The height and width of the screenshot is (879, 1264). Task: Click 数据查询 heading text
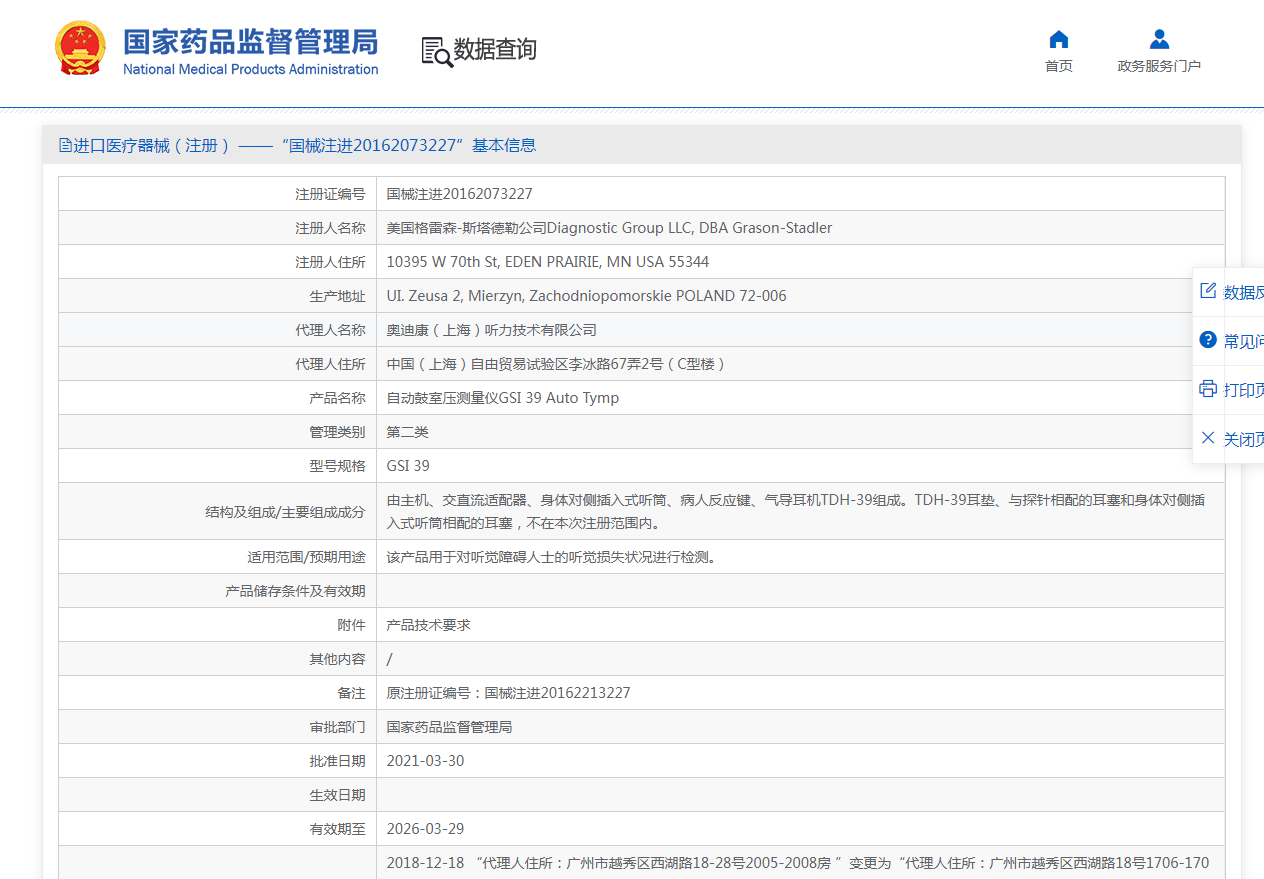tap(495, 50)
